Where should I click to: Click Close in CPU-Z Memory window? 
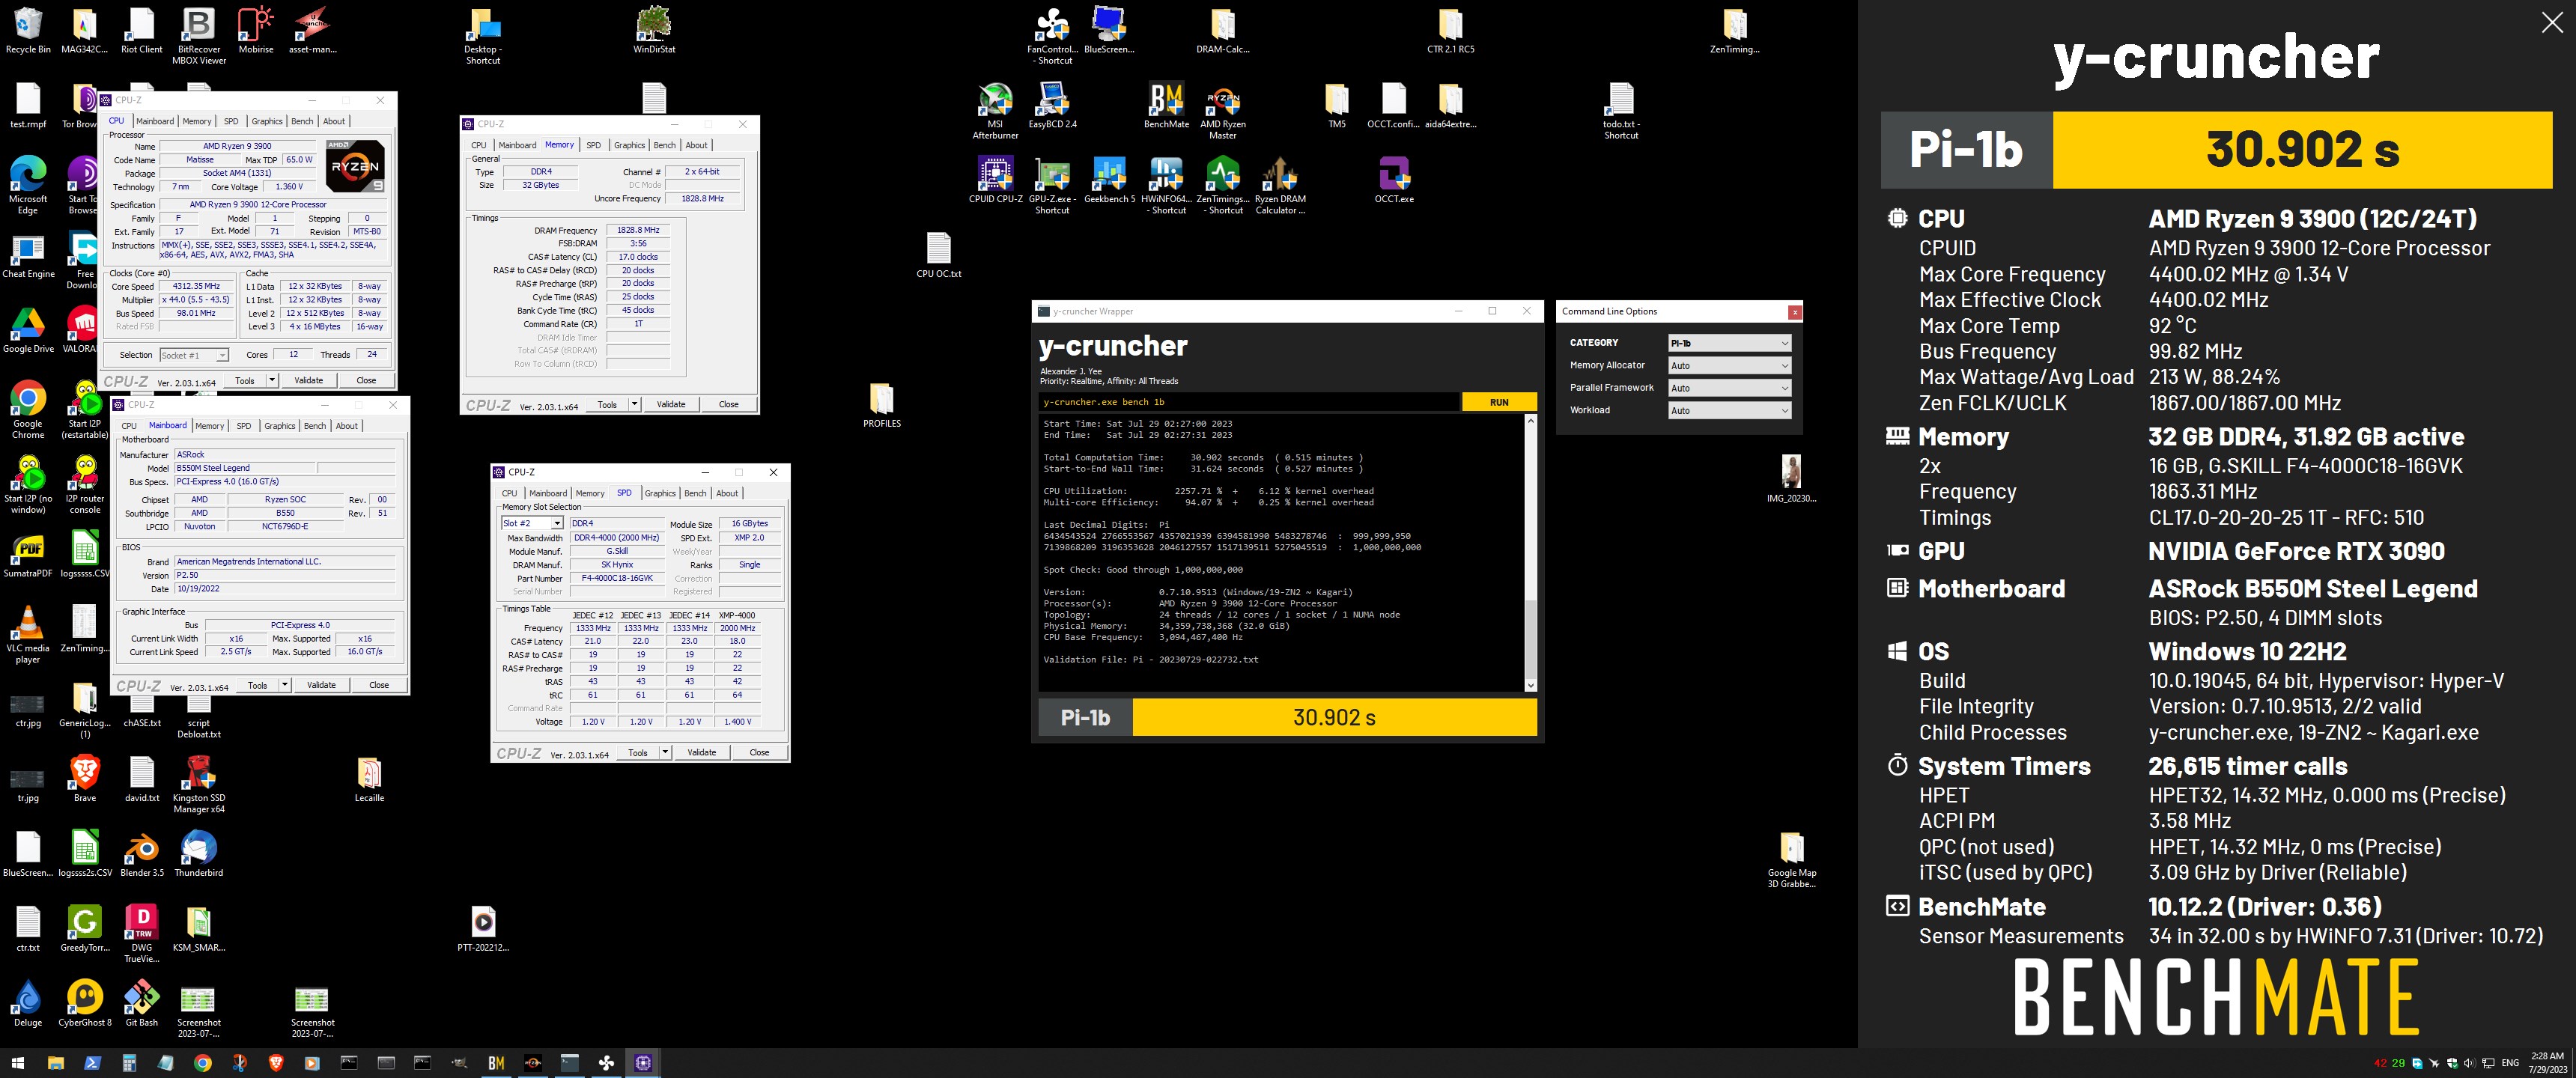pyautogui.click(x=728, y=404)
